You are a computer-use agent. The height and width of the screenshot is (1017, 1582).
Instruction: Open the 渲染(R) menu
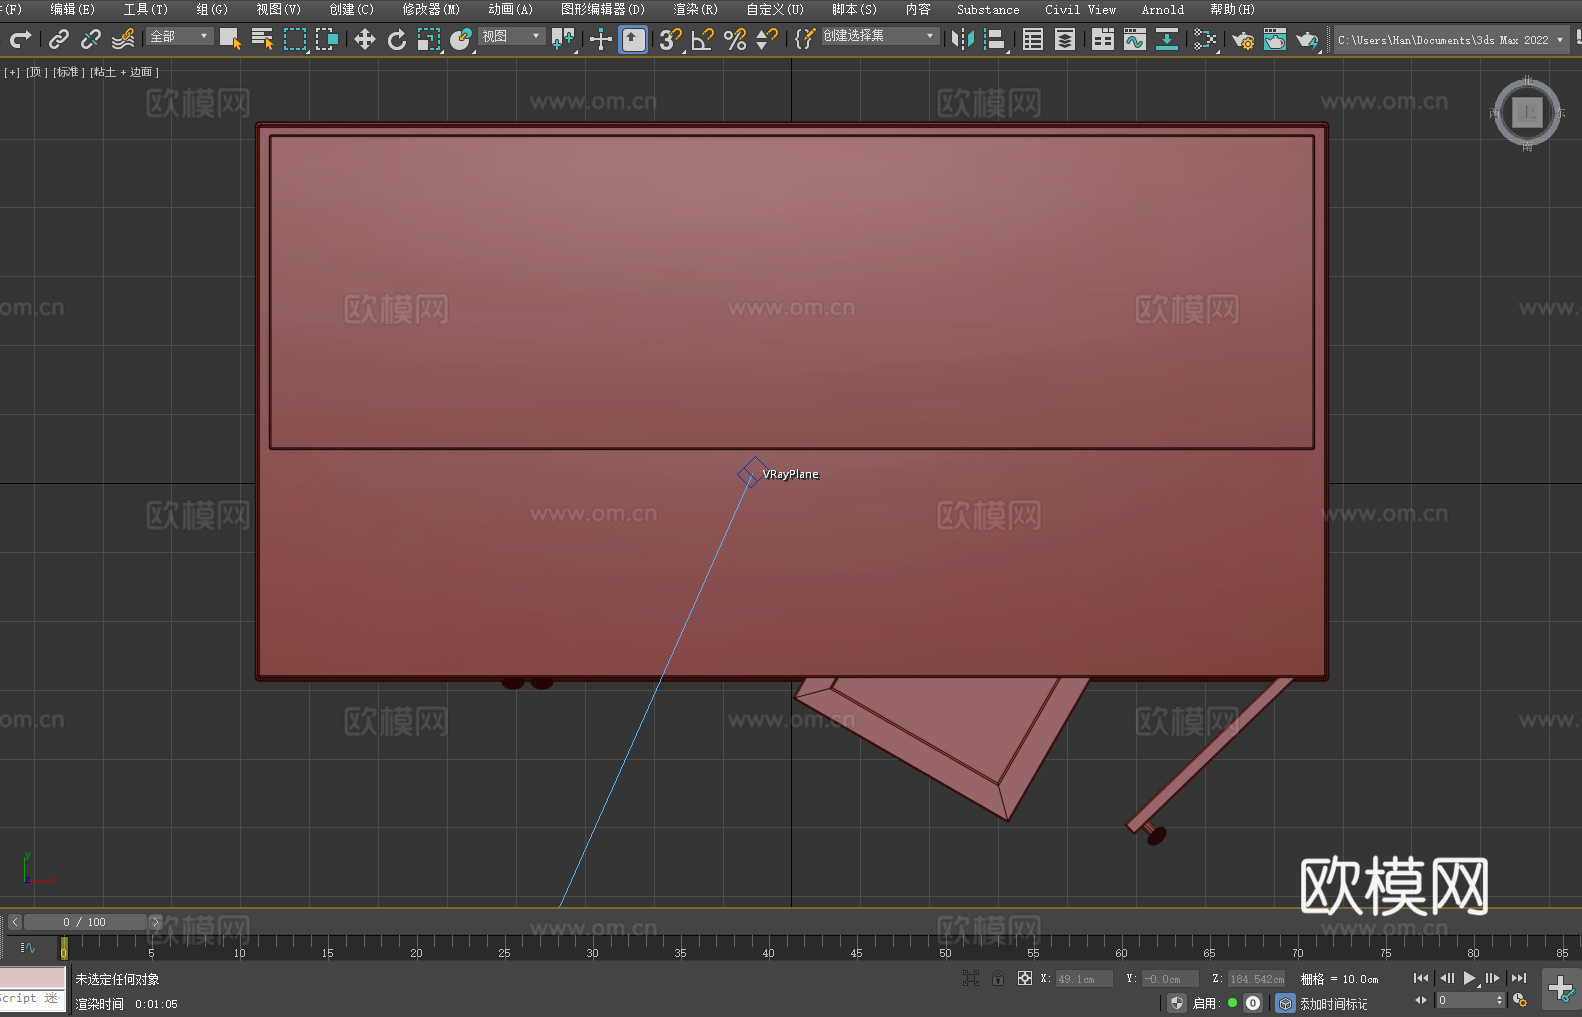click(x=695, y=9)
